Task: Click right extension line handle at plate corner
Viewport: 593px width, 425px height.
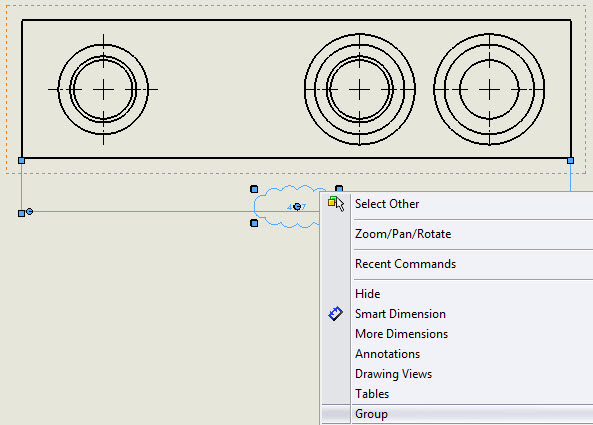Action: (570, 161)
